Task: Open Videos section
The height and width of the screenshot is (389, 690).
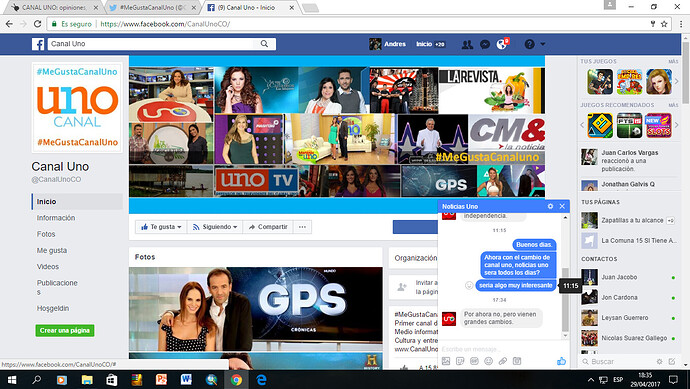Action: coord(48,267)
